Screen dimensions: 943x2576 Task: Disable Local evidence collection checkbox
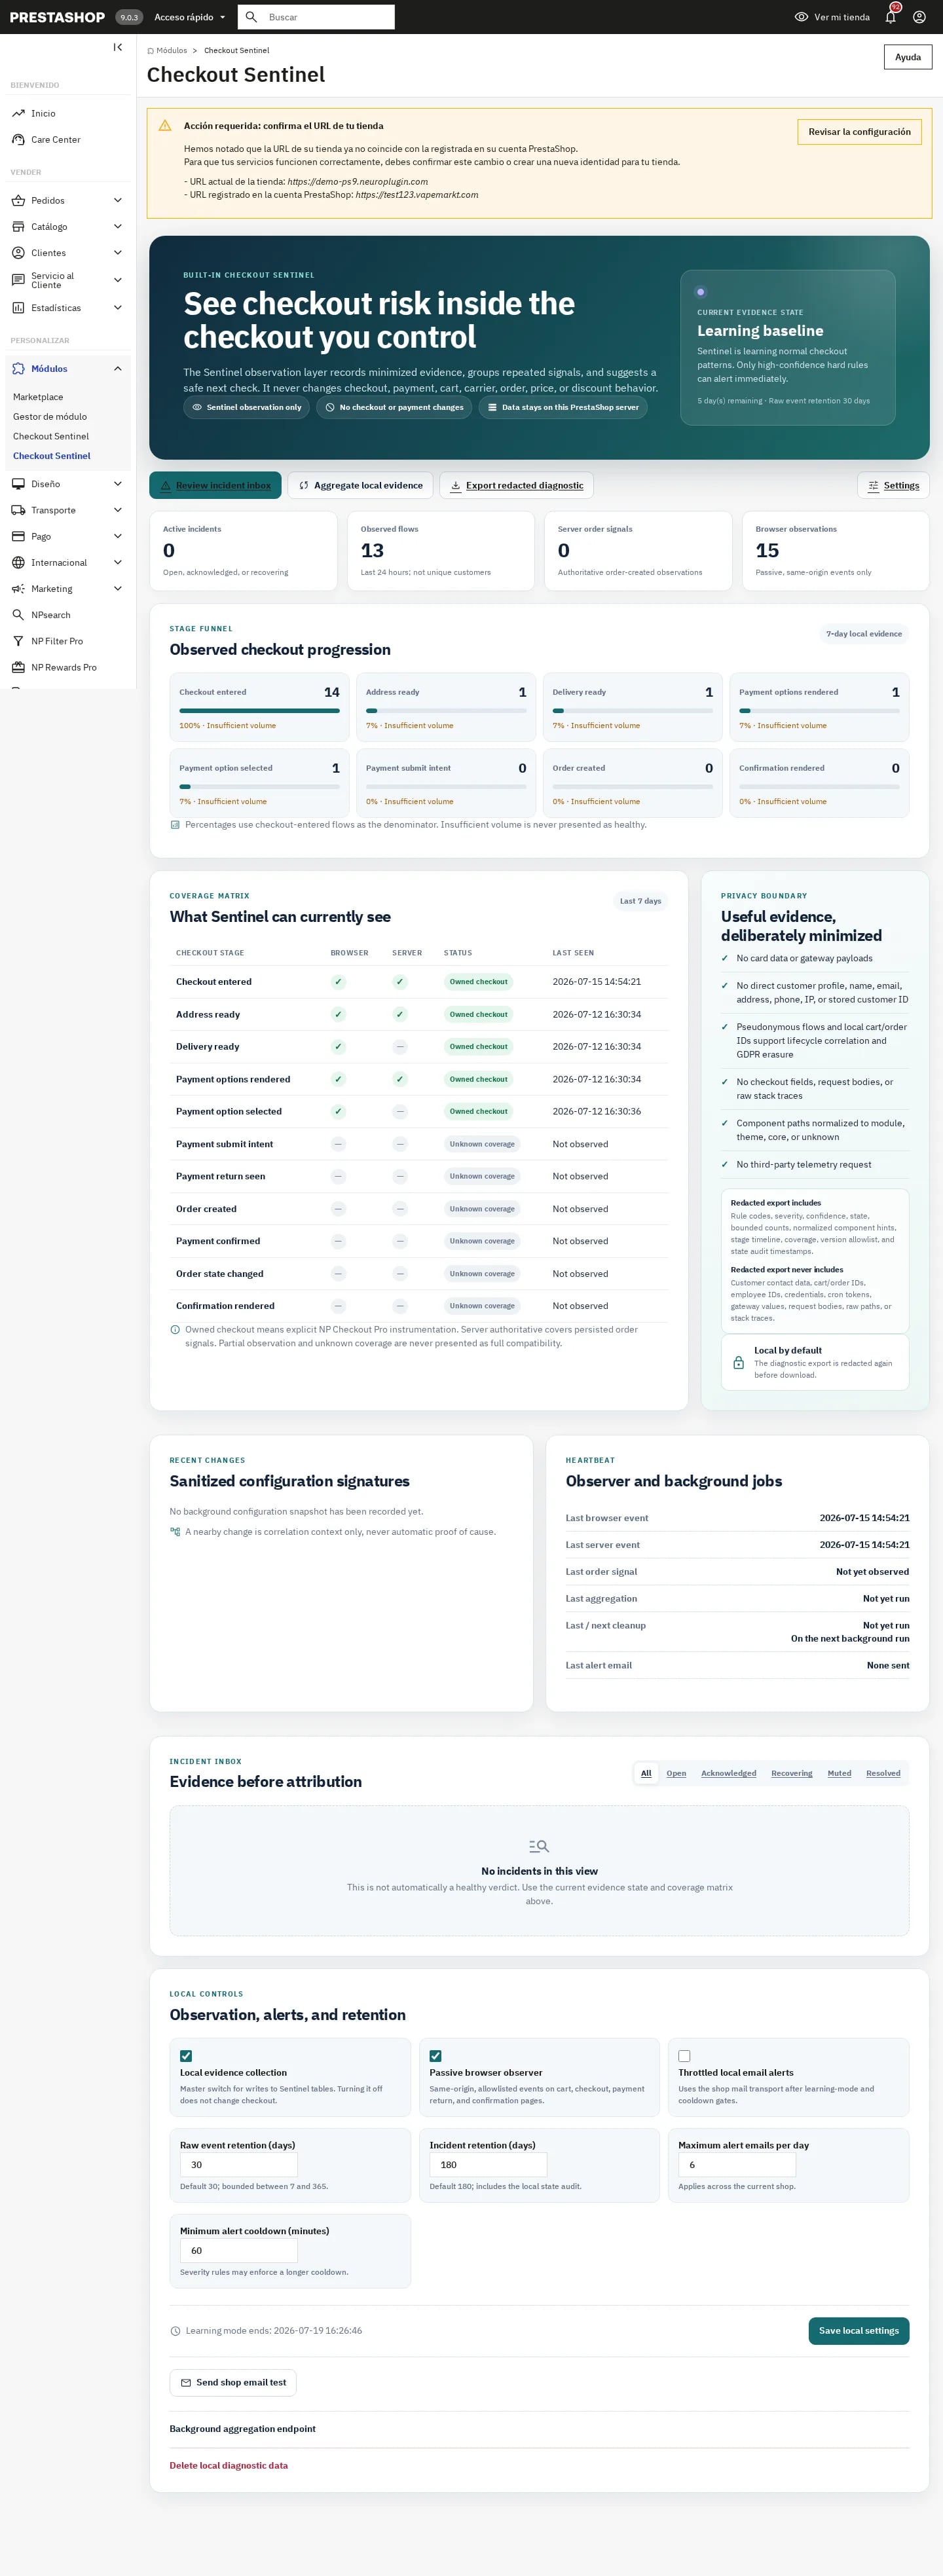pyautogui.click(x=186, y=2056)
